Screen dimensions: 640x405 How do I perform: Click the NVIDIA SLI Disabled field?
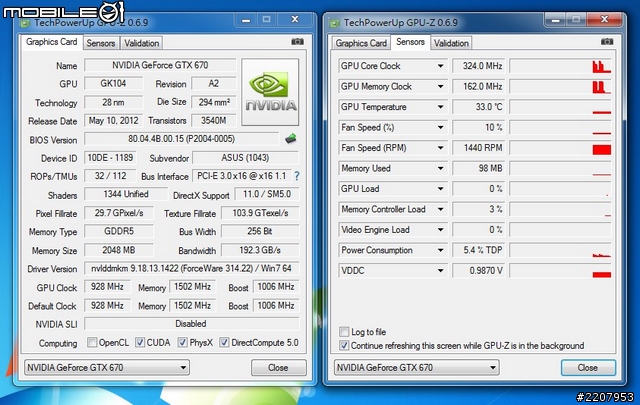[191, 324]
